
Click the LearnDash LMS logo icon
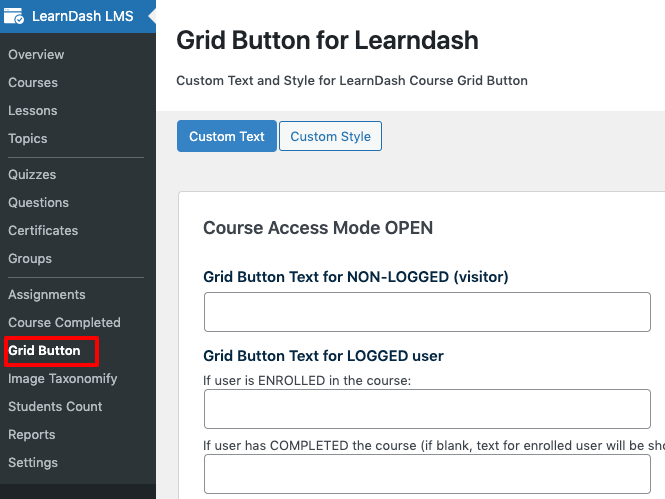click(x=14, y=16)
